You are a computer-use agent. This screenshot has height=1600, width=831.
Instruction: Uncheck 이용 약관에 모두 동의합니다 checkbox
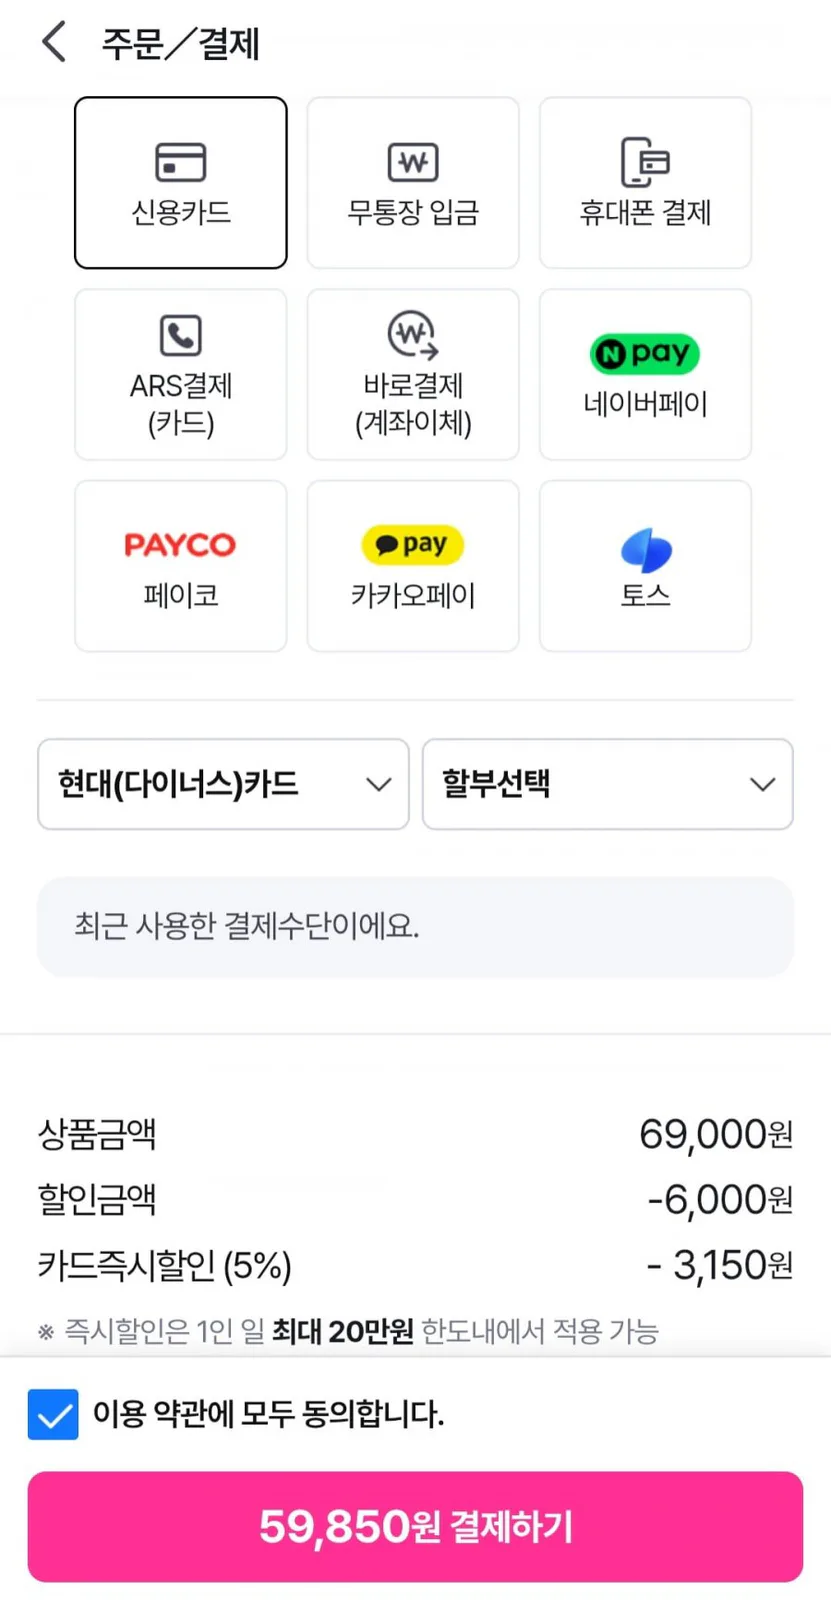click(x=53, y=1414)
